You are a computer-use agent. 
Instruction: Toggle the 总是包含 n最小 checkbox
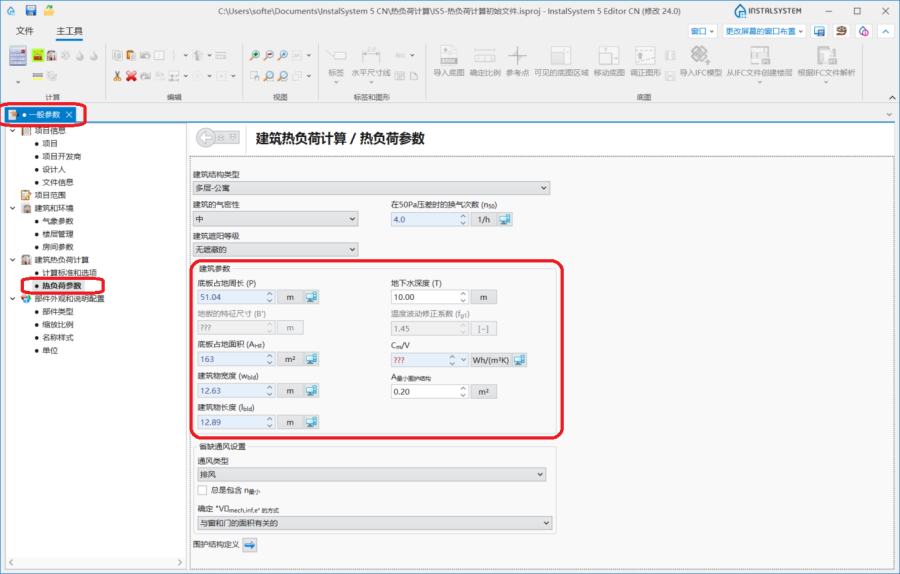202,490
